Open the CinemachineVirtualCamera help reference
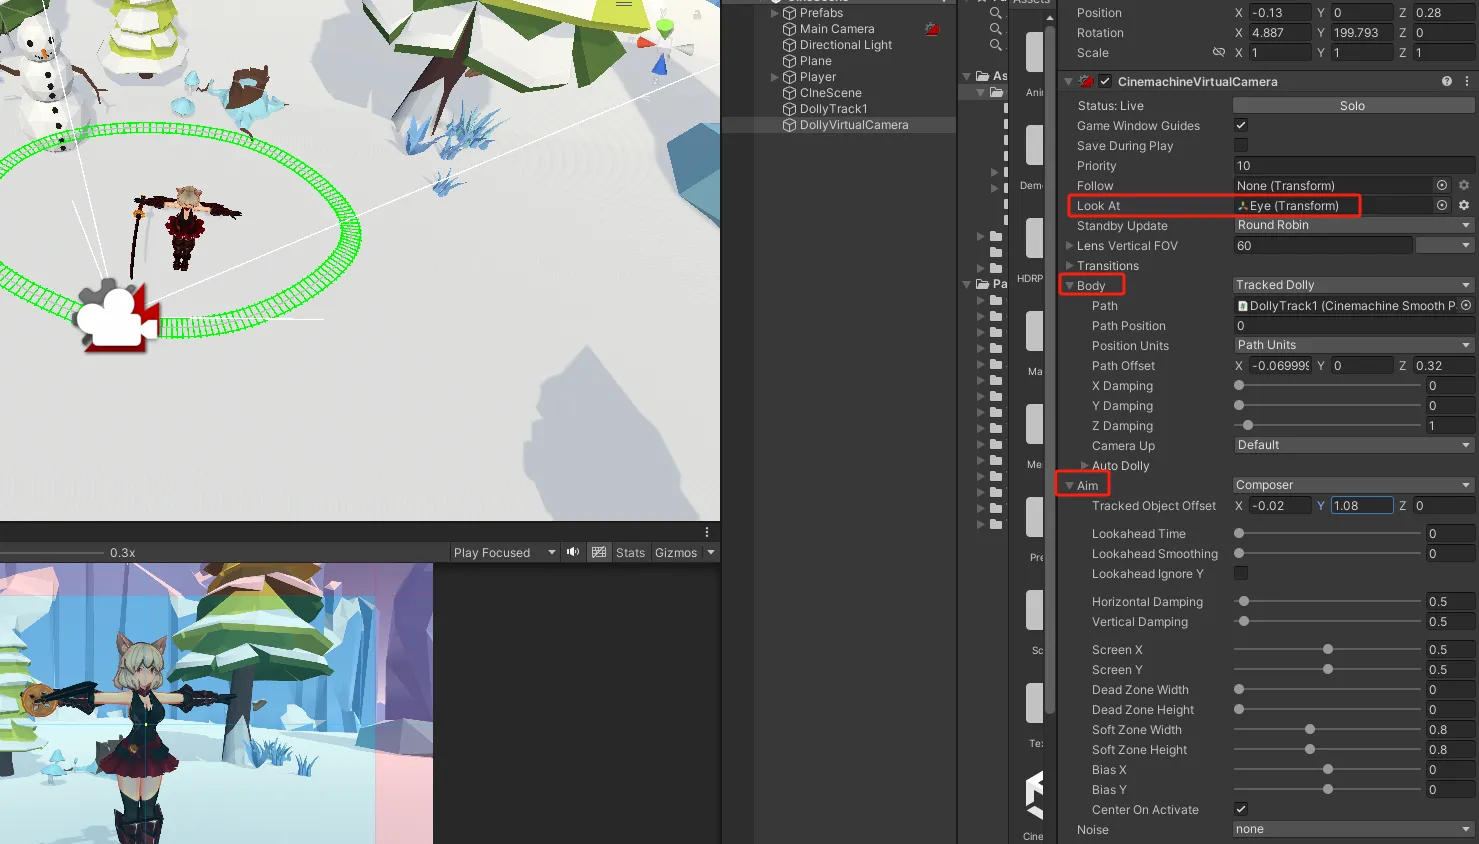This screenshot has height=844, width=1479. [1447, 81]
